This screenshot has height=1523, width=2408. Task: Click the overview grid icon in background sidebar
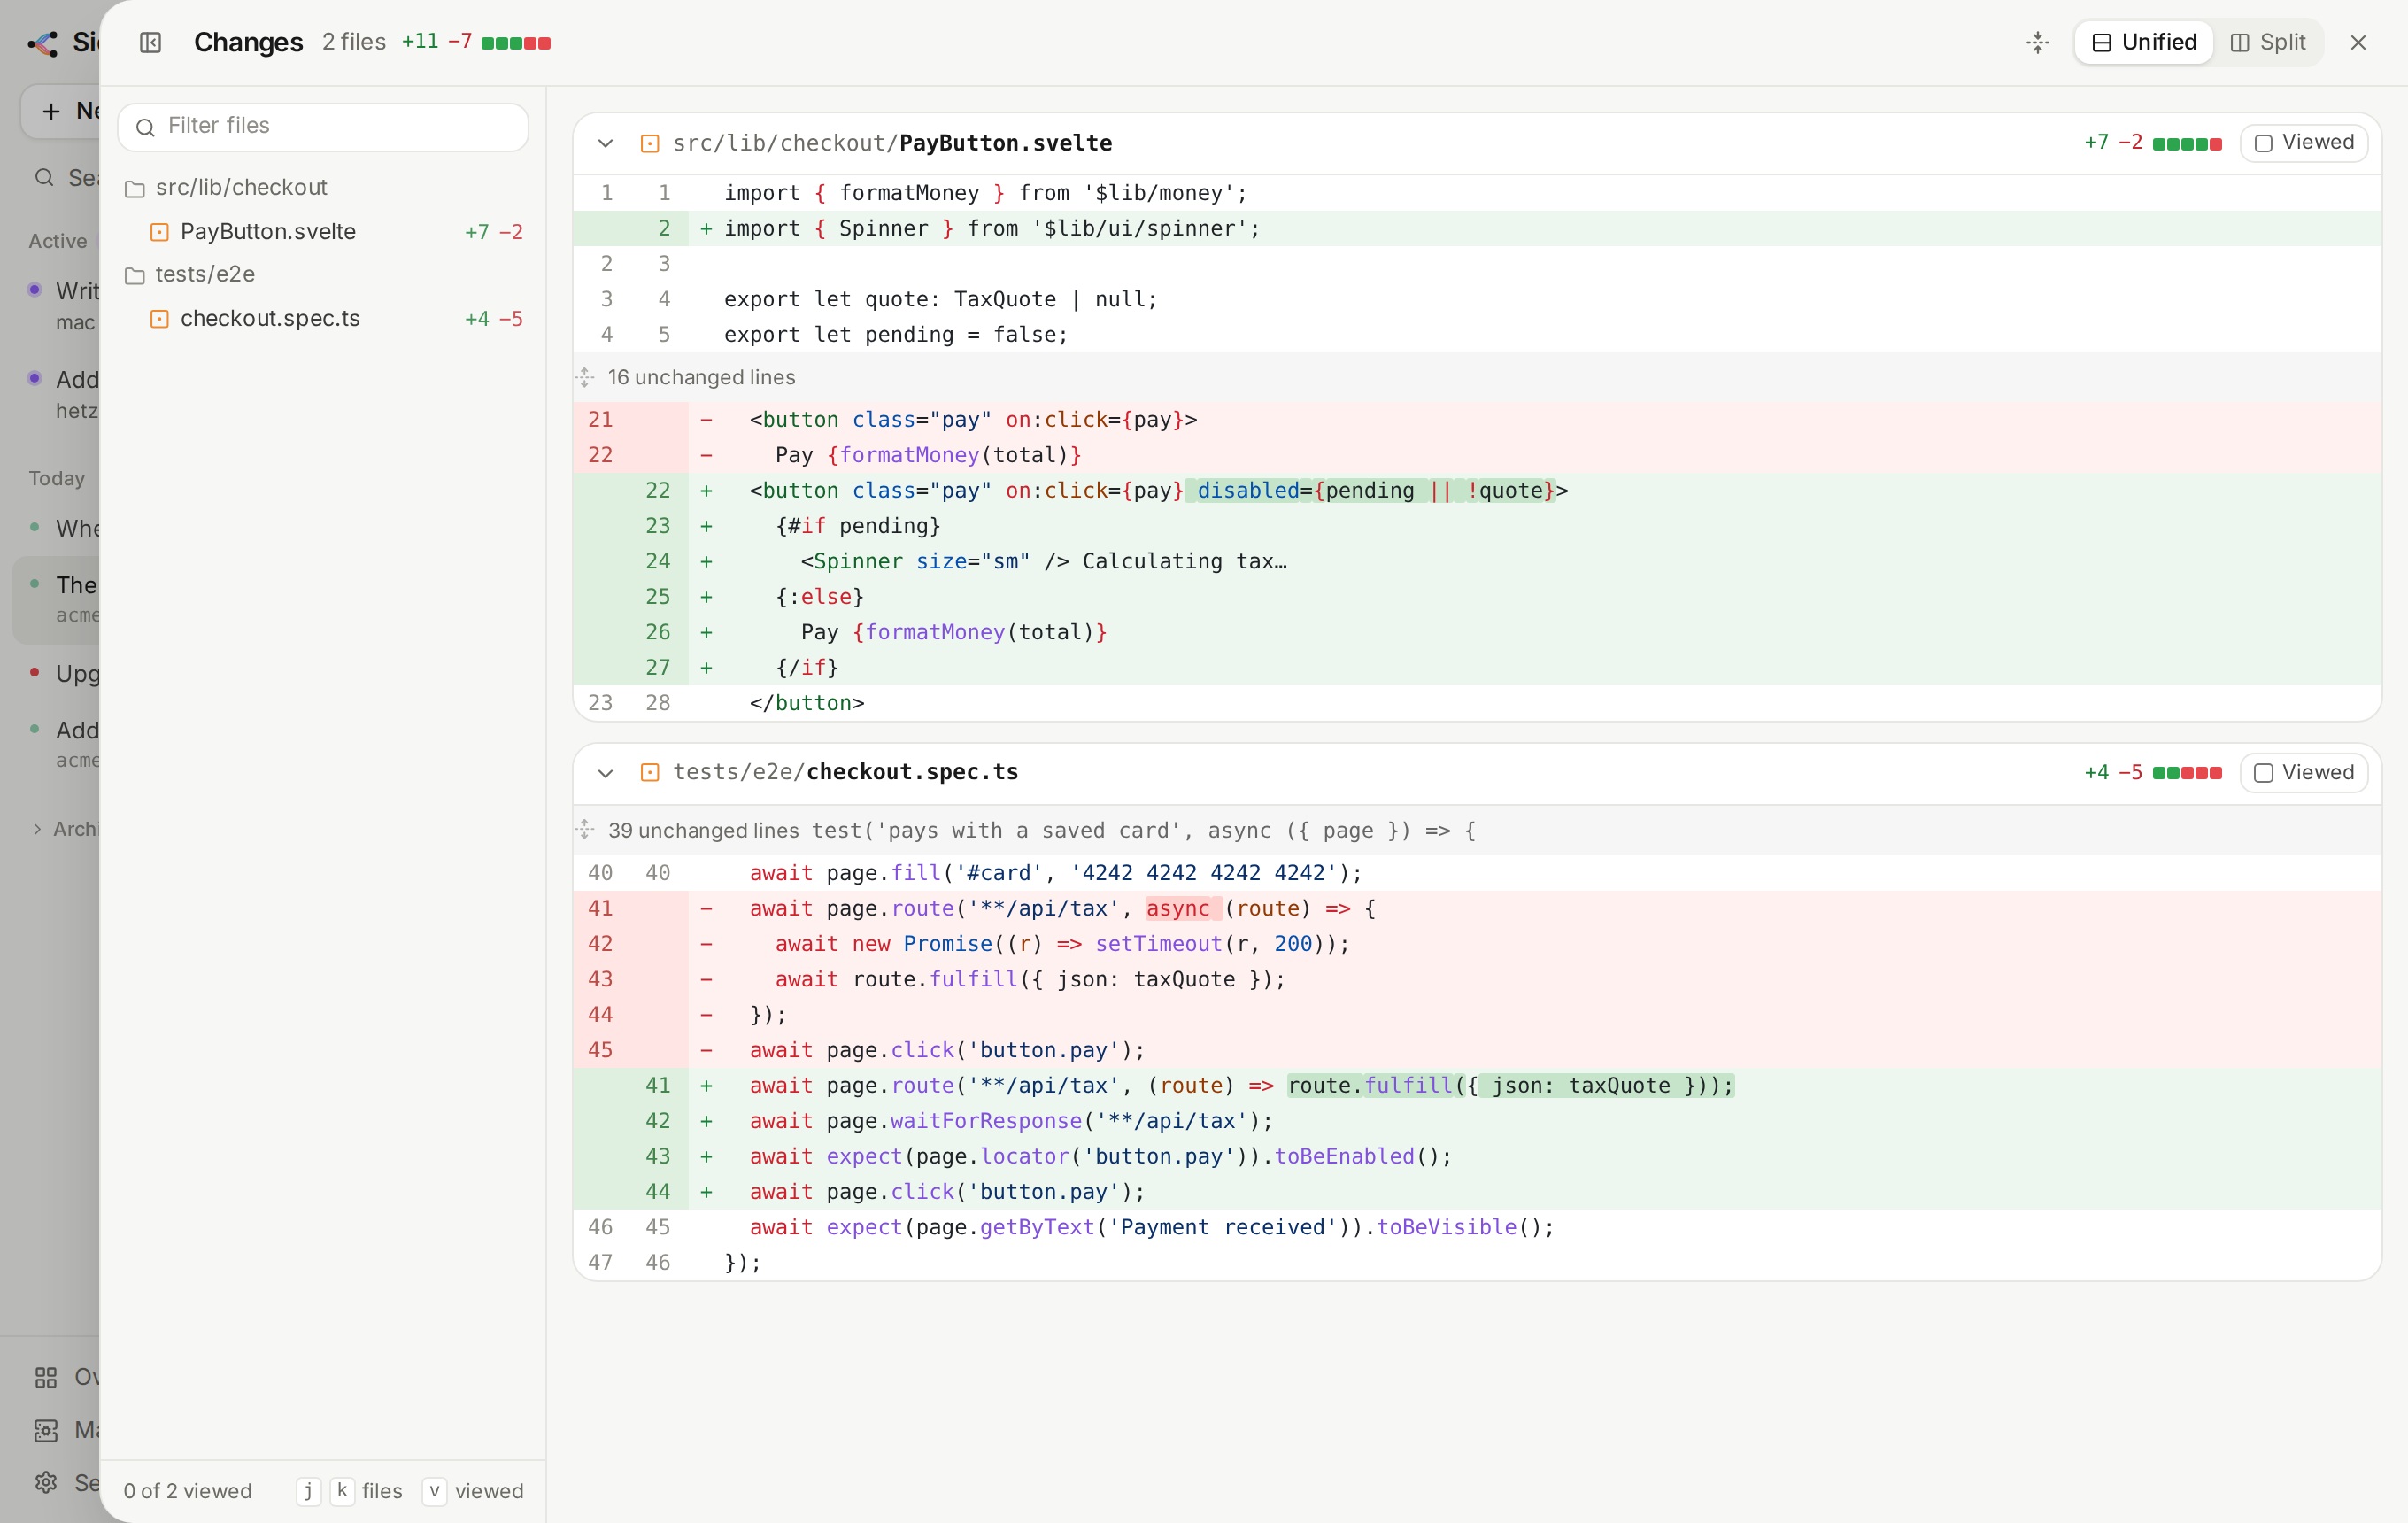pyautogui.click(x=46, y=1378)
